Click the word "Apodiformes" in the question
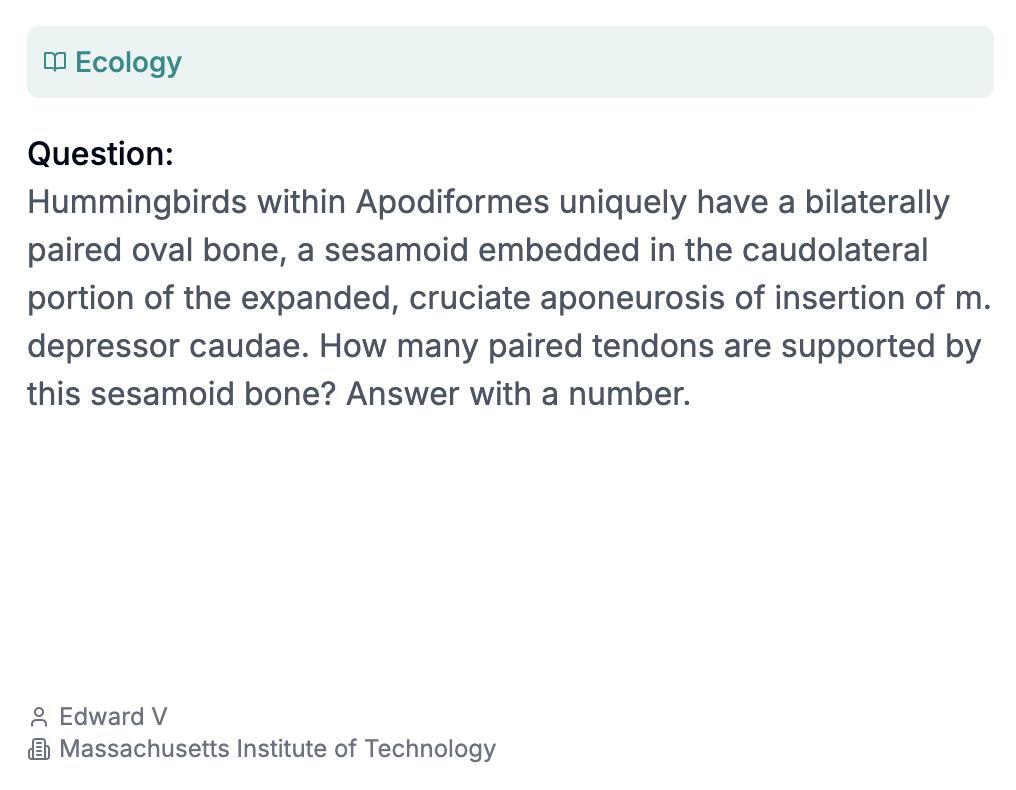1016x790 pixels. point(452,202)
